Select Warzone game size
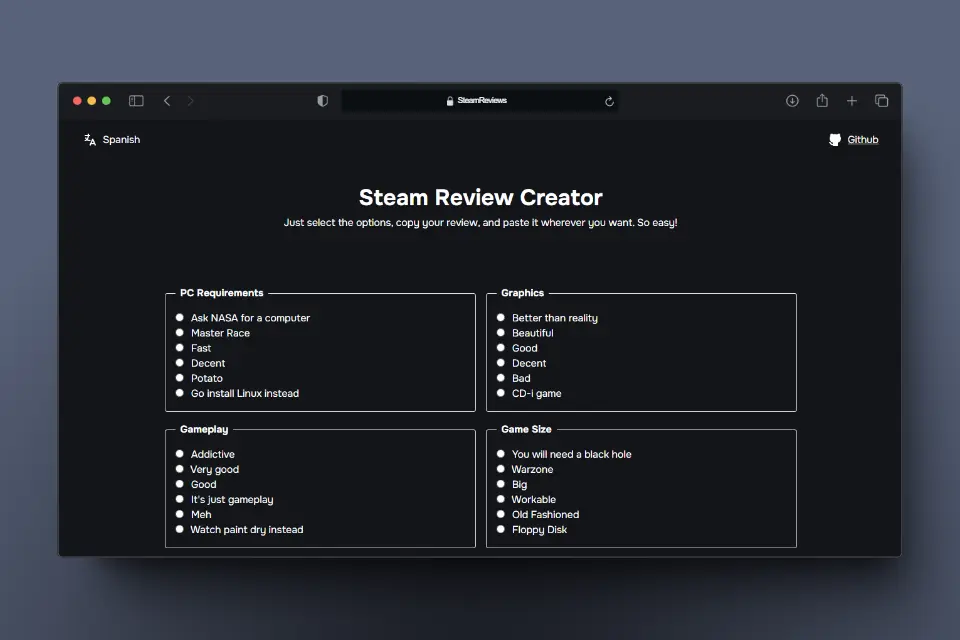 coord(501,469)
